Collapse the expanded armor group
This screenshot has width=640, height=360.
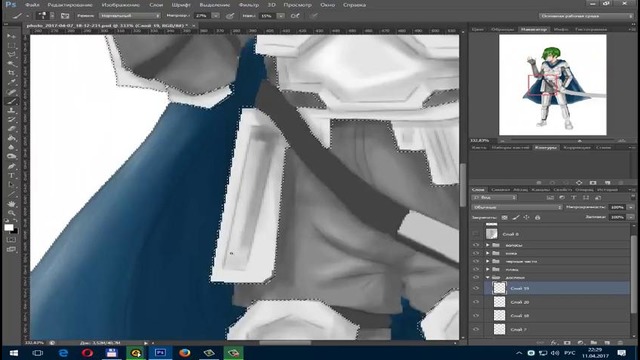(x=487, y=278)
